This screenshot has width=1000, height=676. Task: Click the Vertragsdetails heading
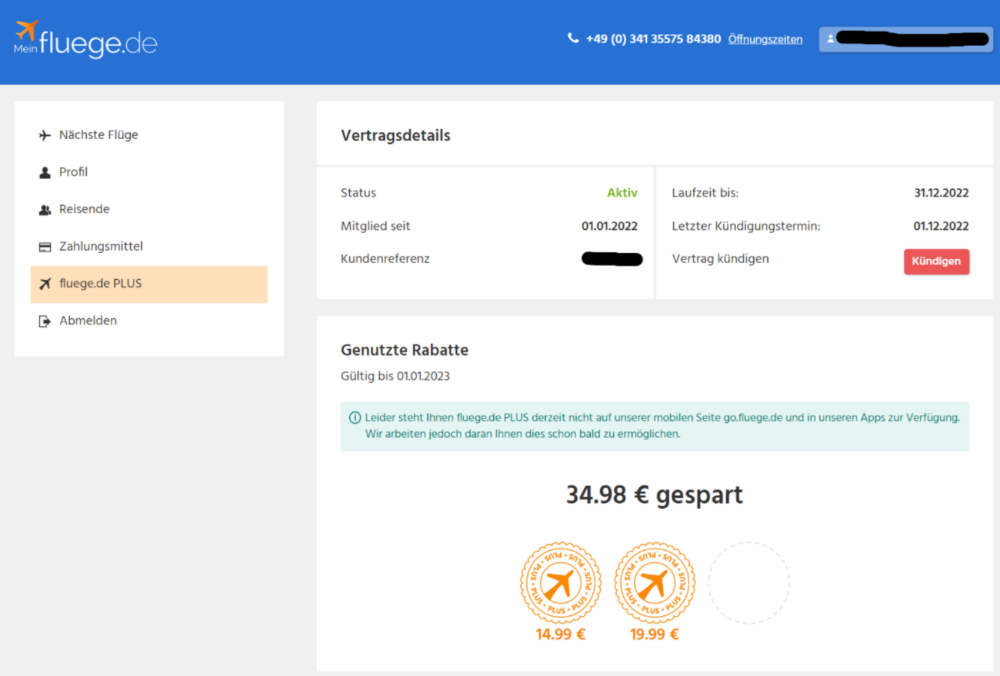coord(395,135)
